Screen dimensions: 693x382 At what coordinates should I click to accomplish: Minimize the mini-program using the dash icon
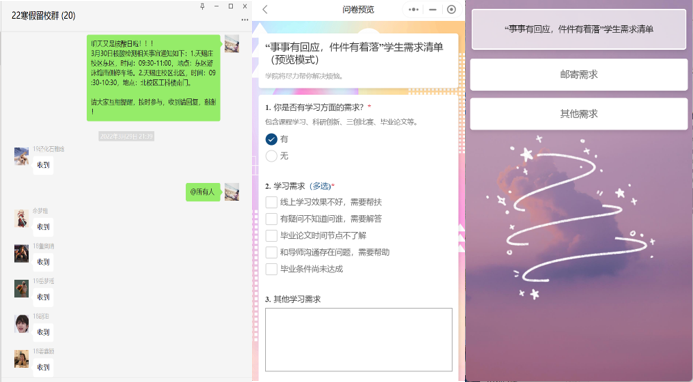[x=433, y=10]
